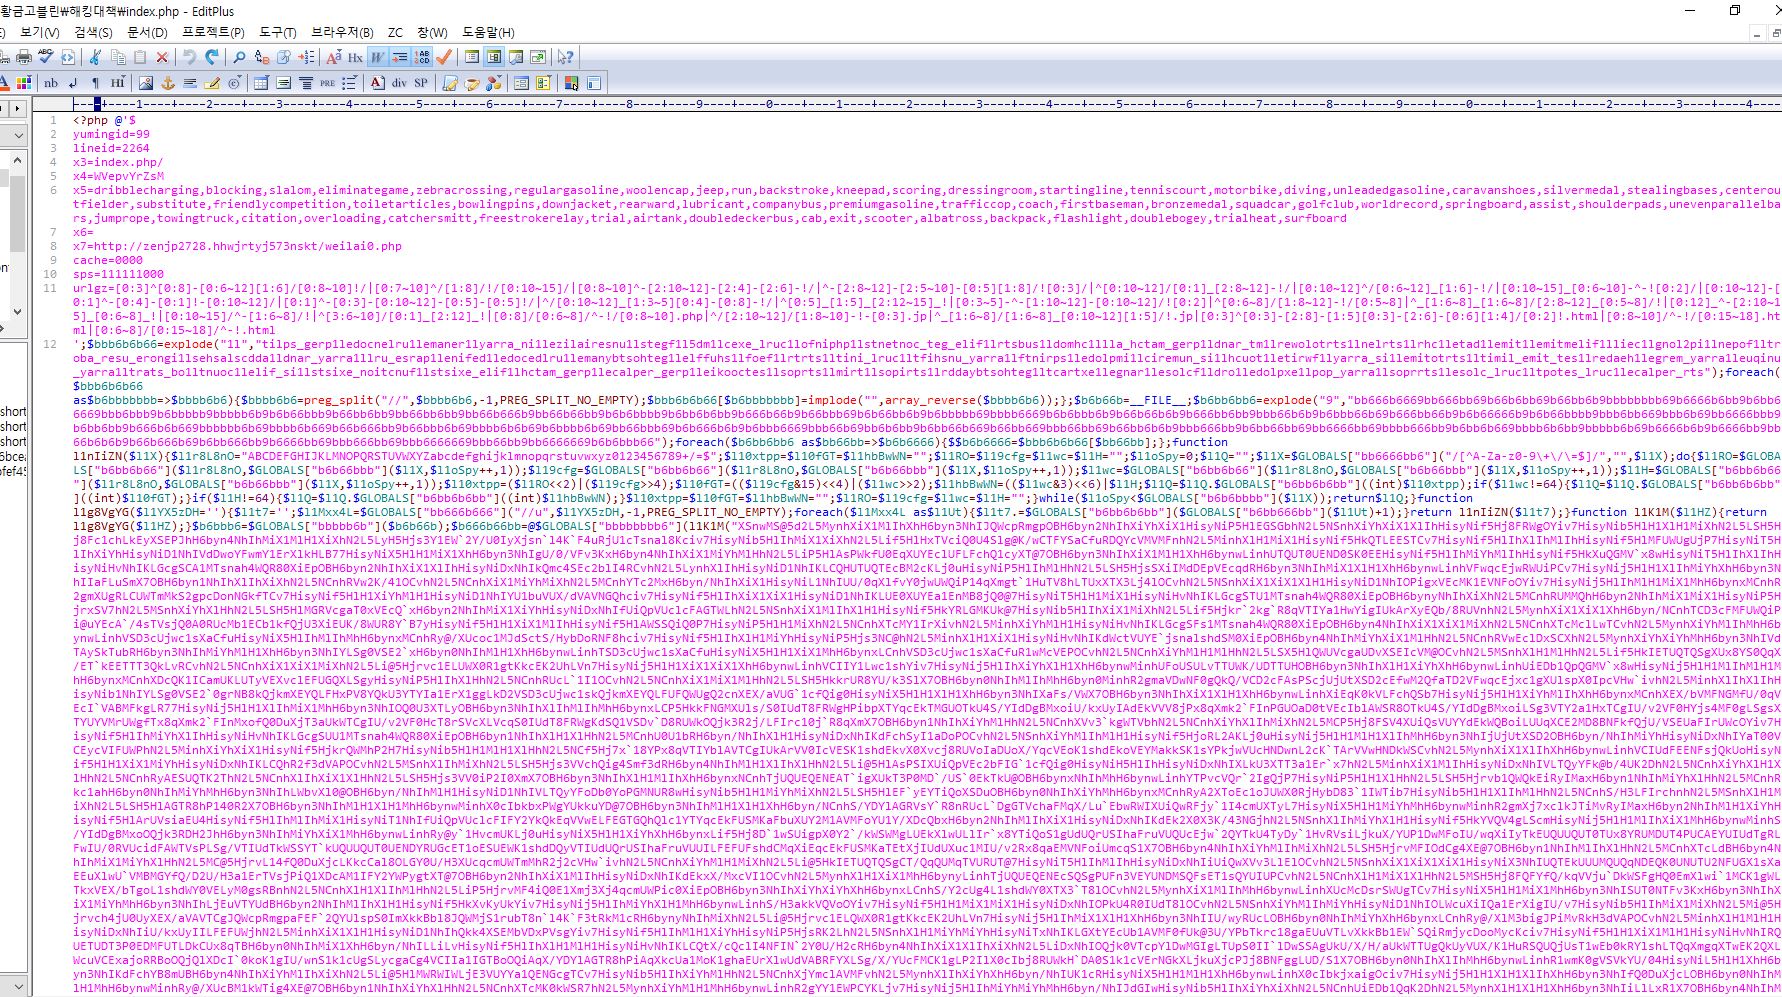Screen dimensions: 1782x997
Task: Toggle the directory window panel button
Action: [471, 57]
